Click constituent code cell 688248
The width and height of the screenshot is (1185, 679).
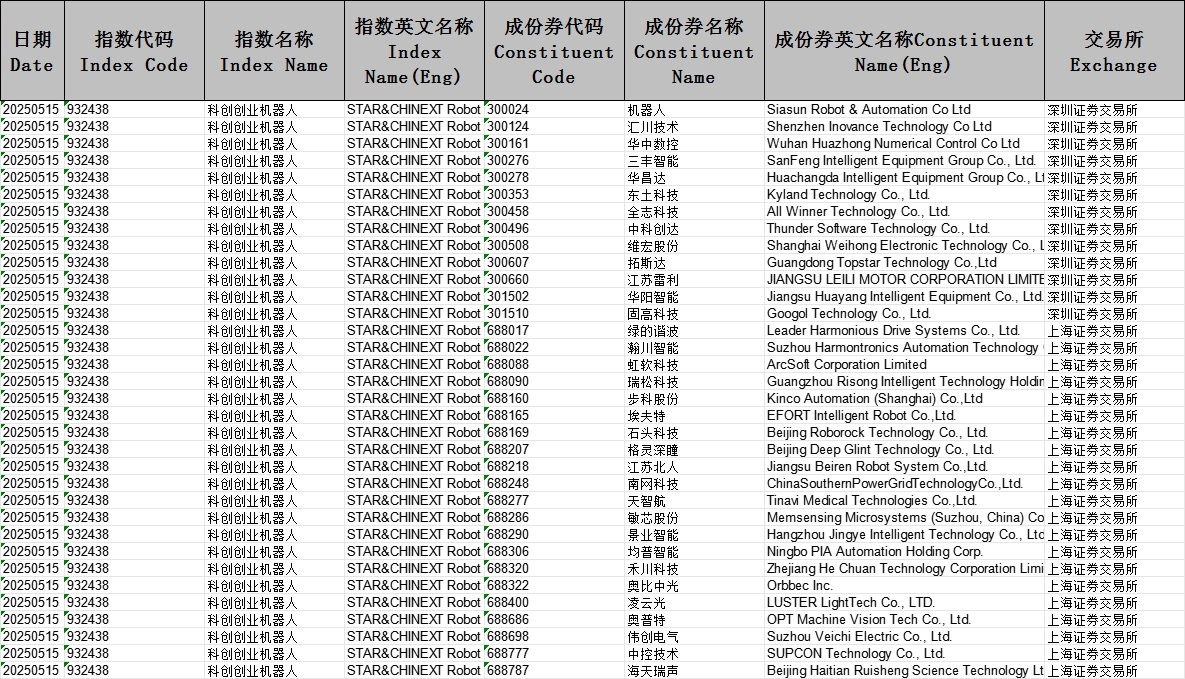(x=554, y=484)
